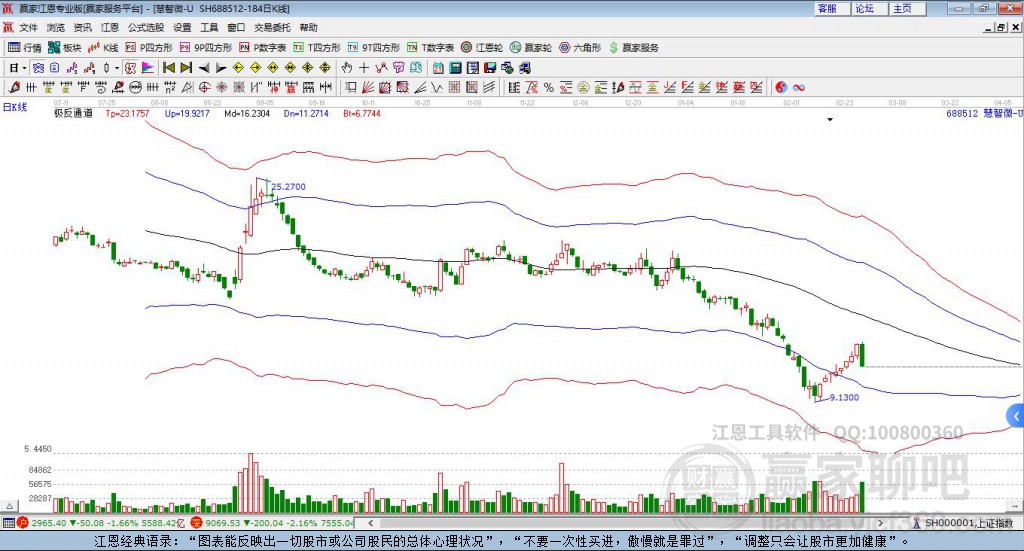Select the crosshair cursor tool

364,68
